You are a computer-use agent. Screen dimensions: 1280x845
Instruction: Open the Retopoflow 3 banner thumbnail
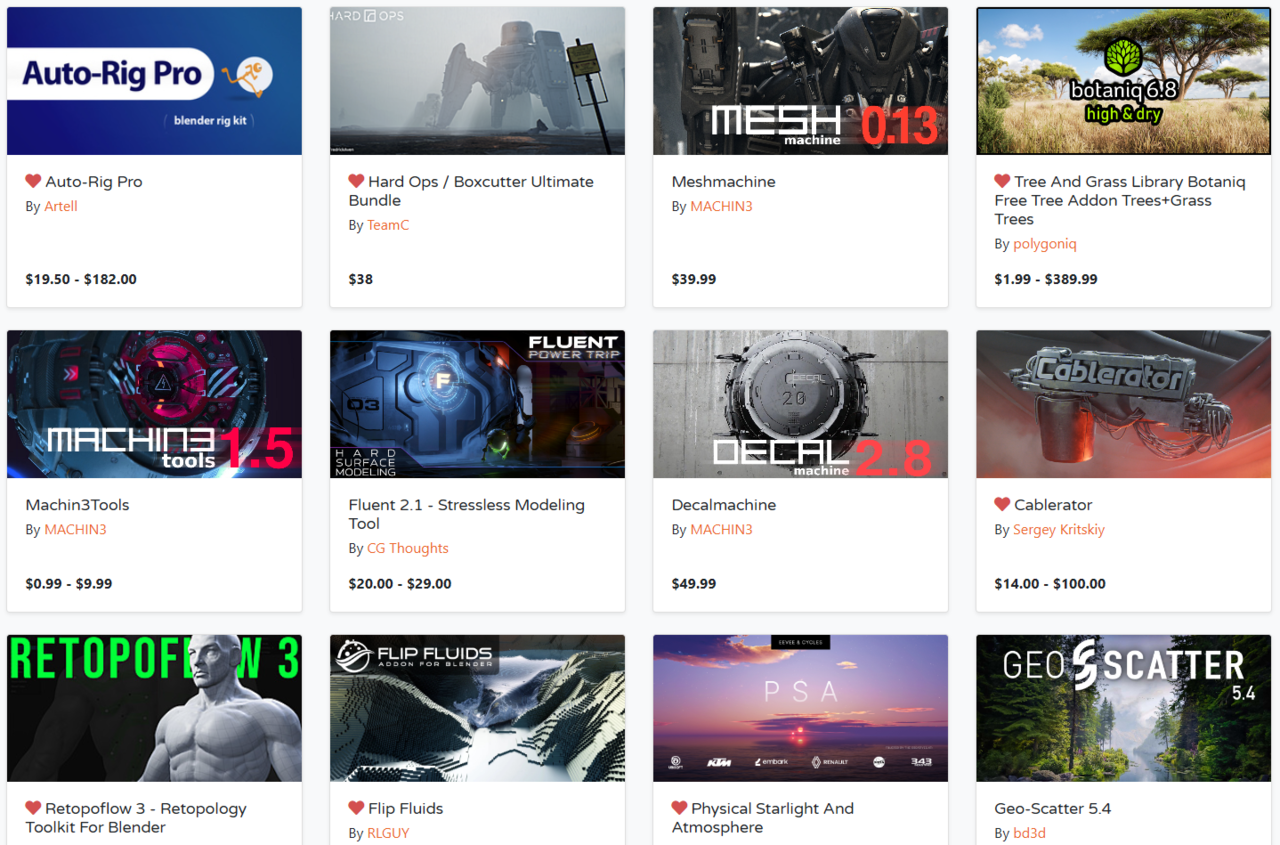click(x=154, y=708)
